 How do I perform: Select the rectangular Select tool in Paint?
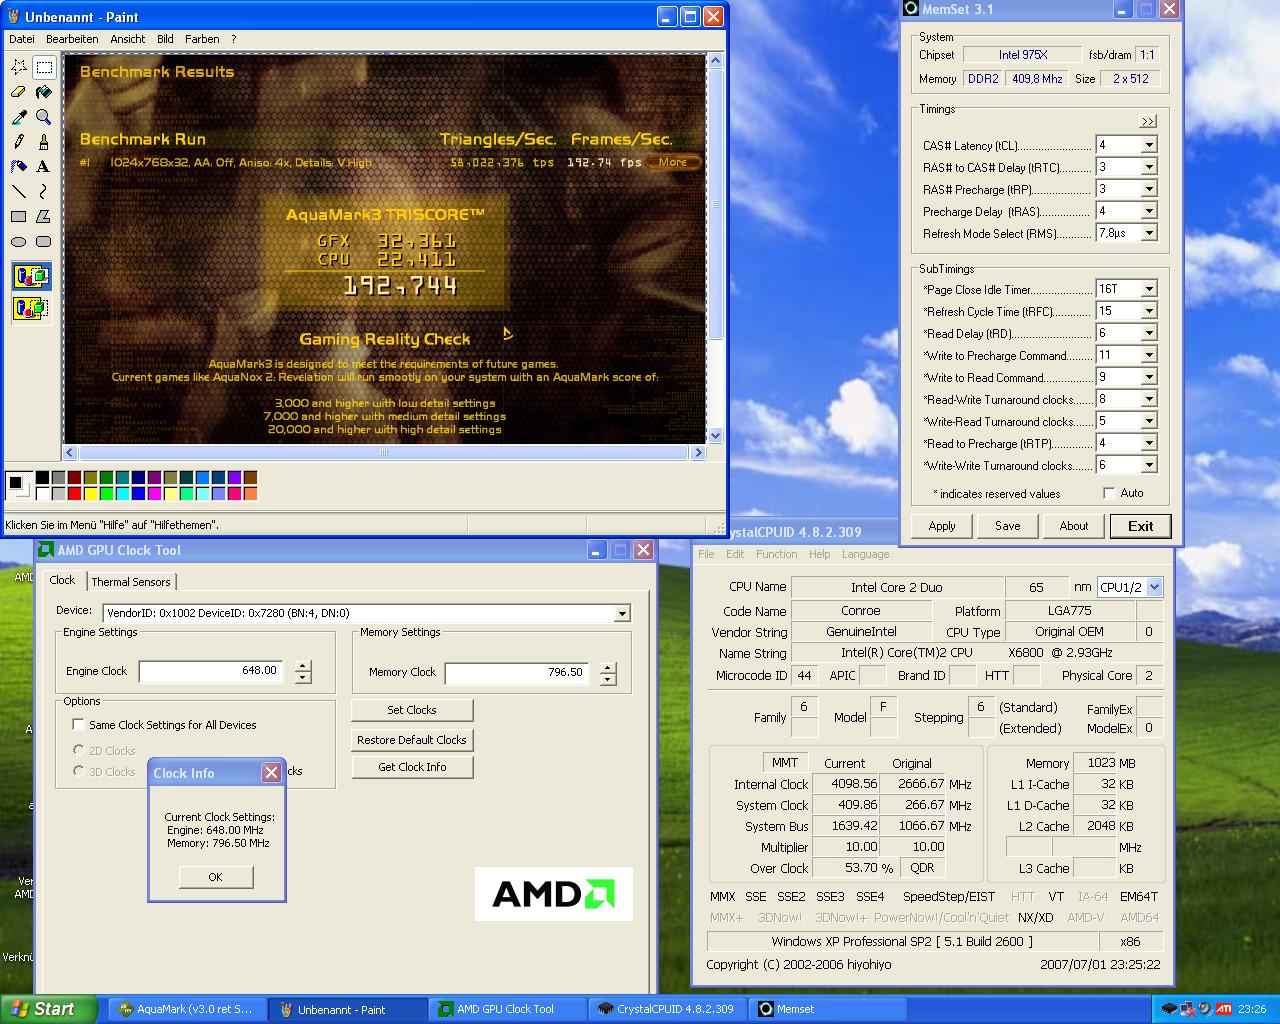click(44, 67)
